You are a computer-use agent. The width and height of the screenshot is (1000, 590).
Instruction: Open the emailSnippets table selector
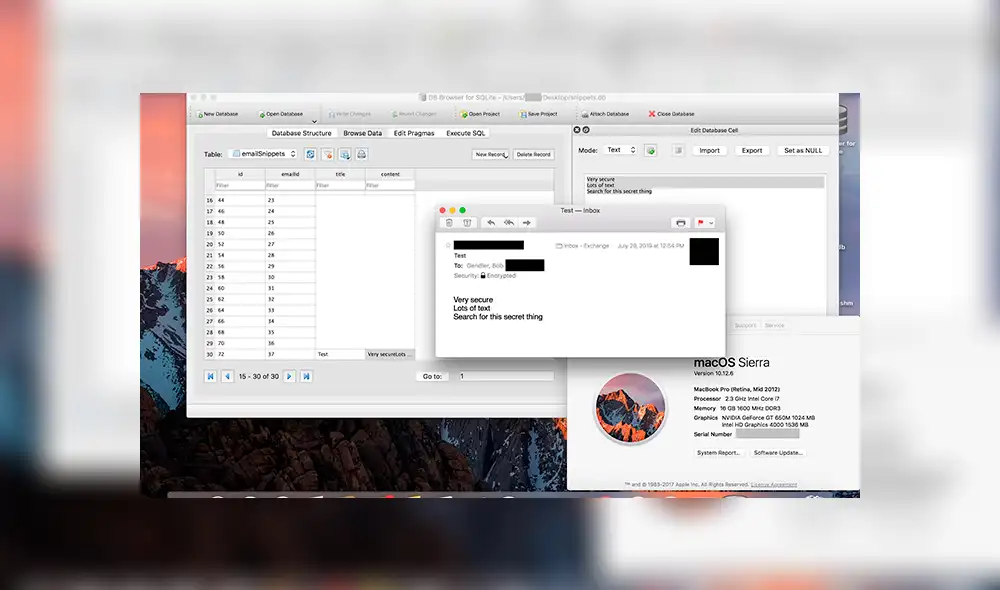[x=262, y=154]
